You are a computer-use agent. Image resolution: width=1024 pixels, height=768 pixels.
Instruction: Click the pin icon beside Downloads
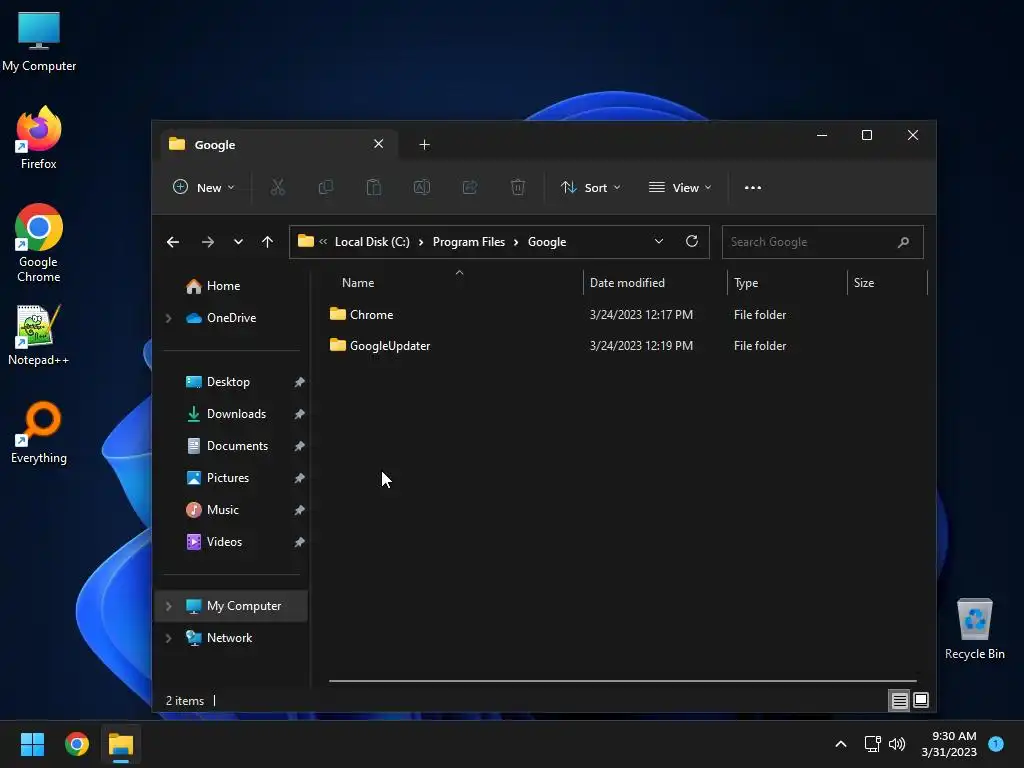point(299,414)
